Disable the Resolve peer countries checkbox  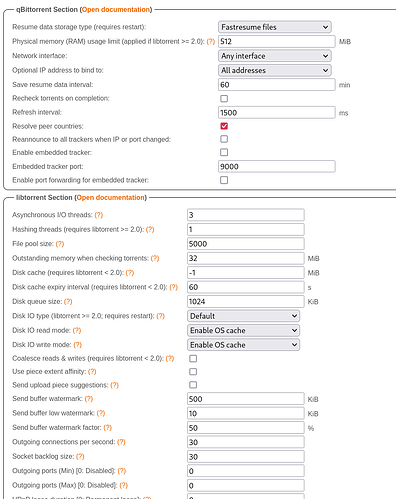(x=224, y=126)
